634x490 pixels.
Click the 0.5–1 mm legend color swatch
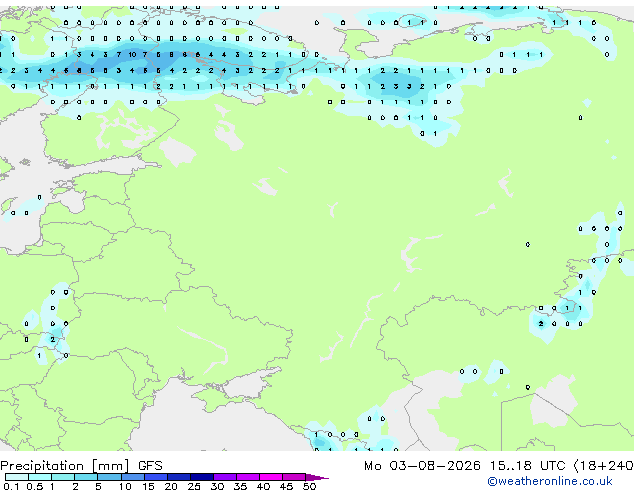[x=40, y=477]
